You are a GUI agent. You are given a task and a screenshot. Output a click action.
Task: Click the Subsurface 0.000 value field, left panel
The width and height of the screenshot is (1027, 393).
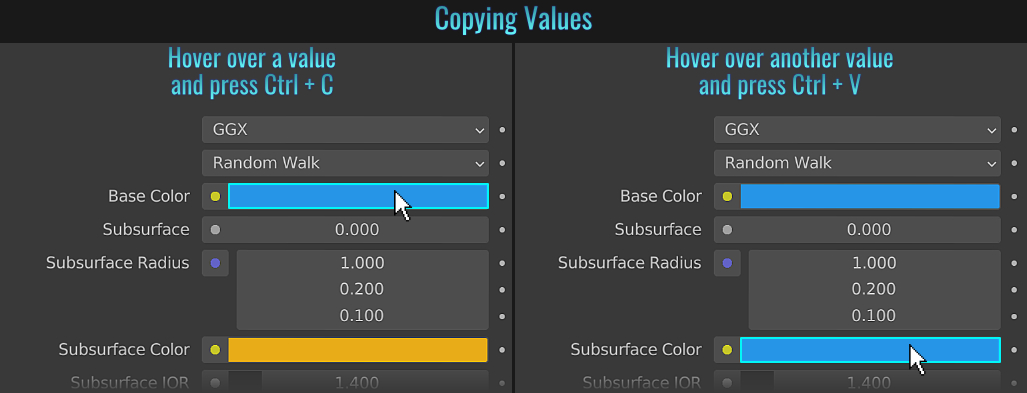point(357,230)
